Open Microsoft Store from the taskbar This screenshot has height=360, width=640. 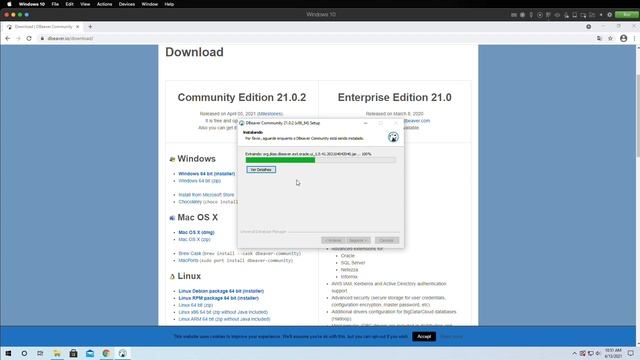[x=73, y=353]
